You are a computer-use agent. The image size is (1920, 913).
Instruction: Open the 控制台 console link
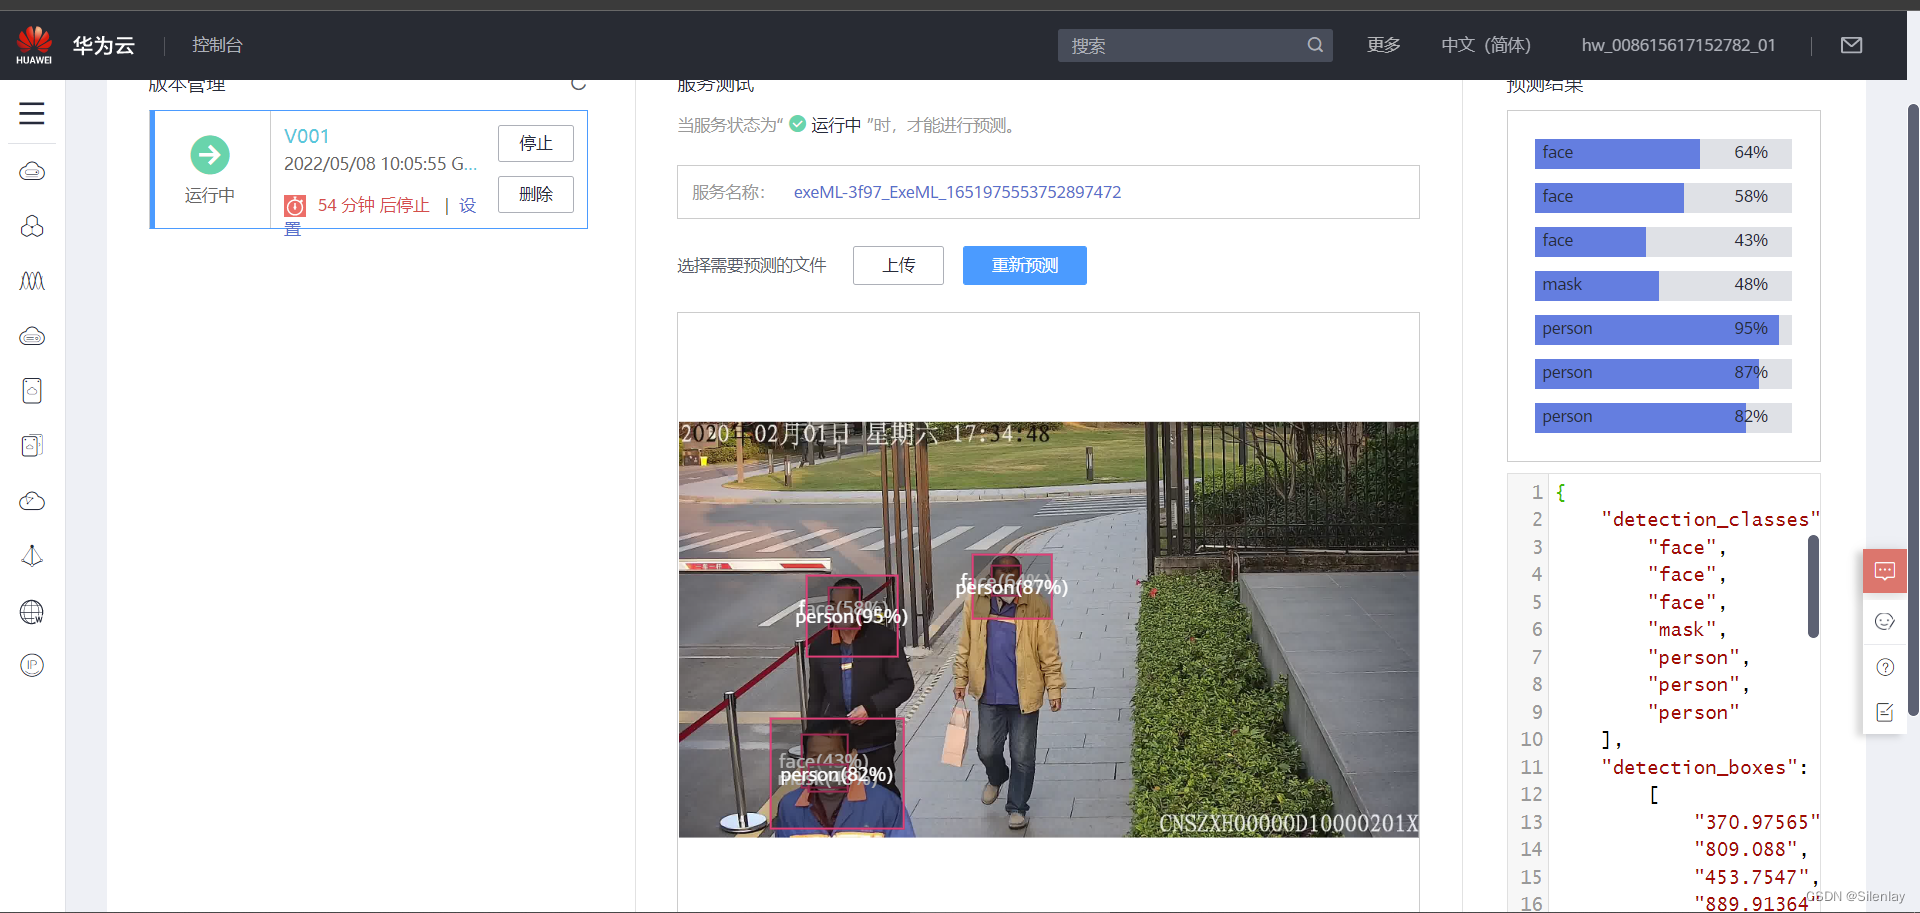coord(217,45)
